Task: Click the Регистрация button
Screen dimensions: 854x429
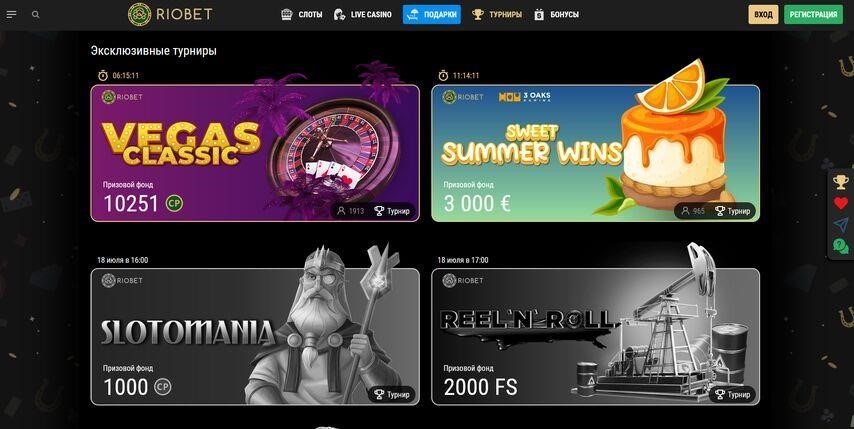Action: click(813, 15)
